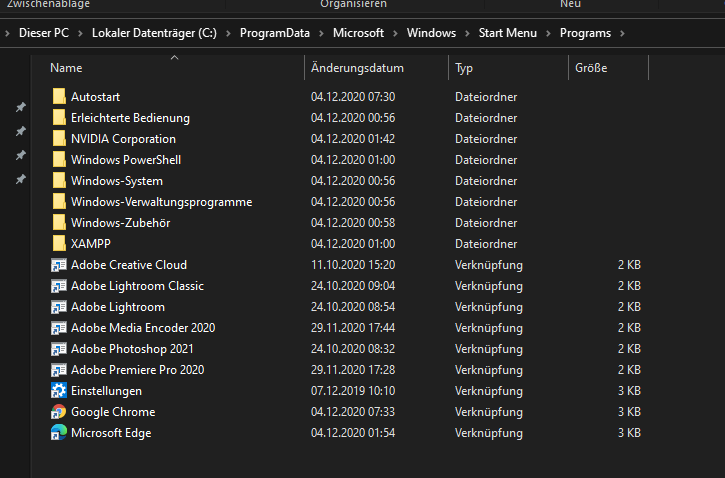Click the date 04.12.2020 07:30
This screenshot has width=725, height=478.
click(353, 97)
